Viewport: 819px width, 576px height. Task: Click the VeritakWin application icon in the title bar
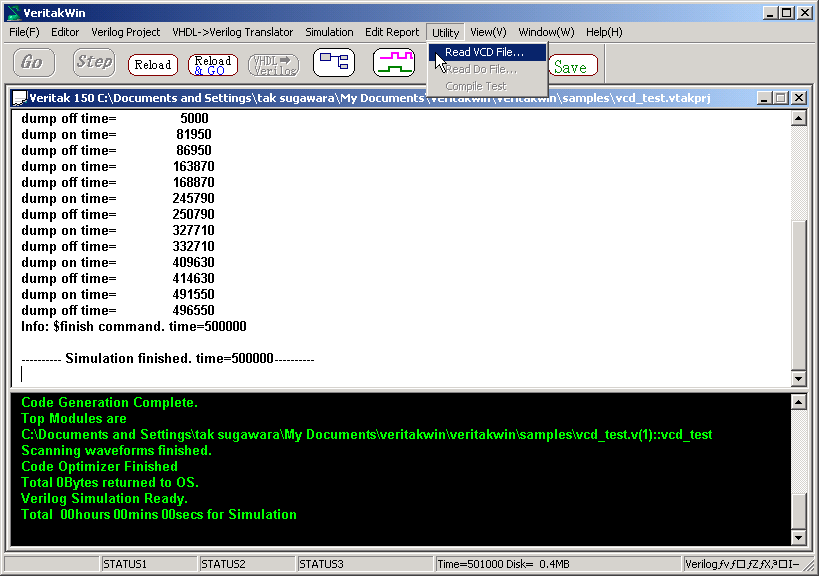click(x=14, y=13)
